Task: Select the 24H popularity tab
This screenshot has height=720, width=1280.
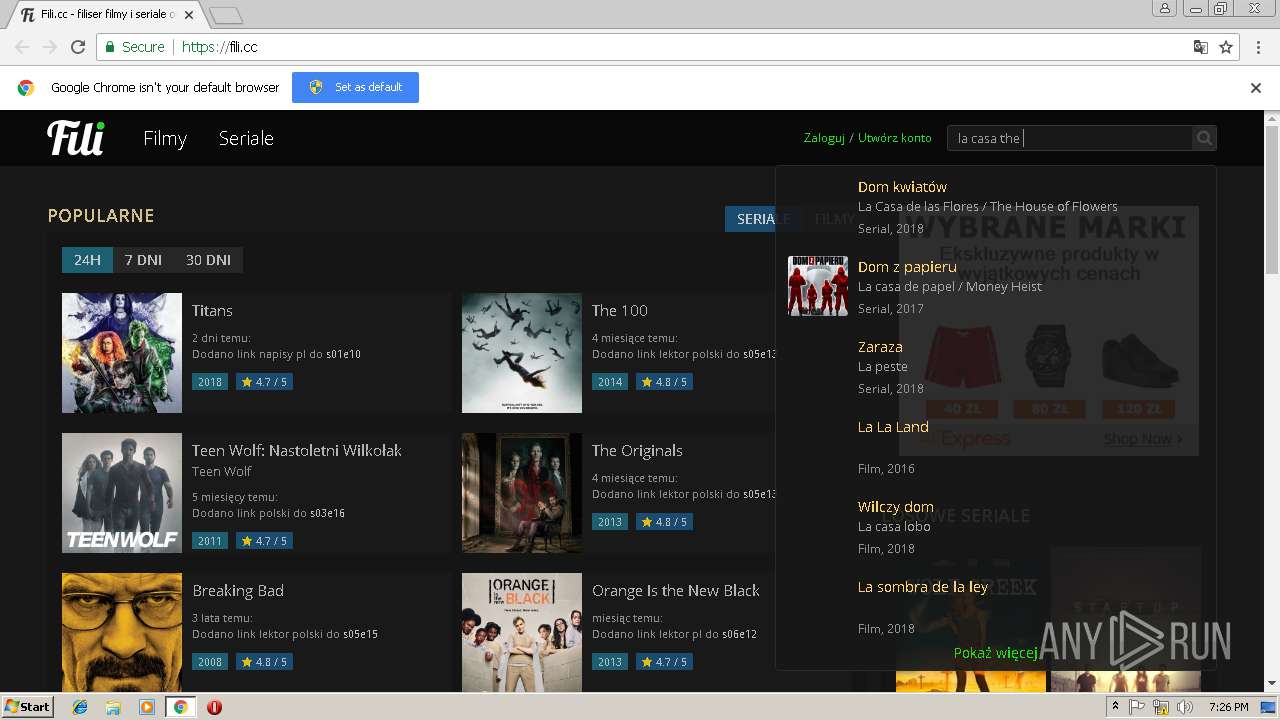Action: tap(87, 260)
